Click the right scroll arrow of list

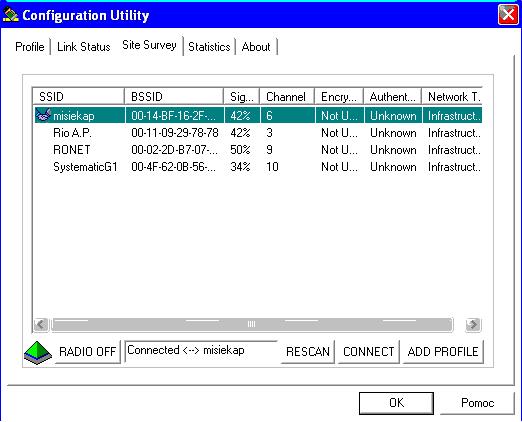pyautogui.click(x=473, y=324)
